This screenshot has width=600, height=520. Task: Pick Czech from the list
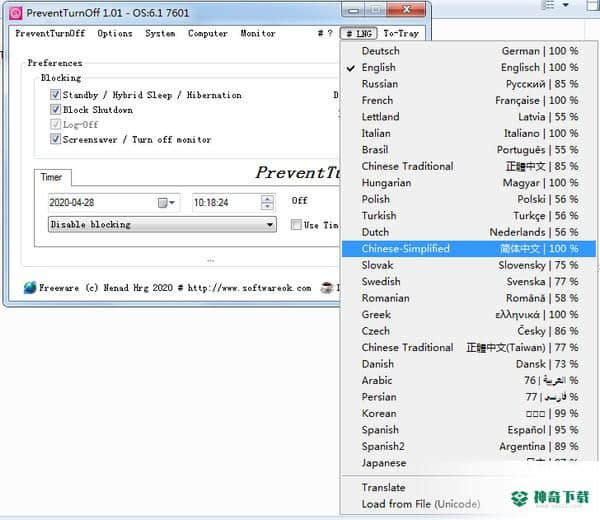pyautogui.click(x=468, y=331)
